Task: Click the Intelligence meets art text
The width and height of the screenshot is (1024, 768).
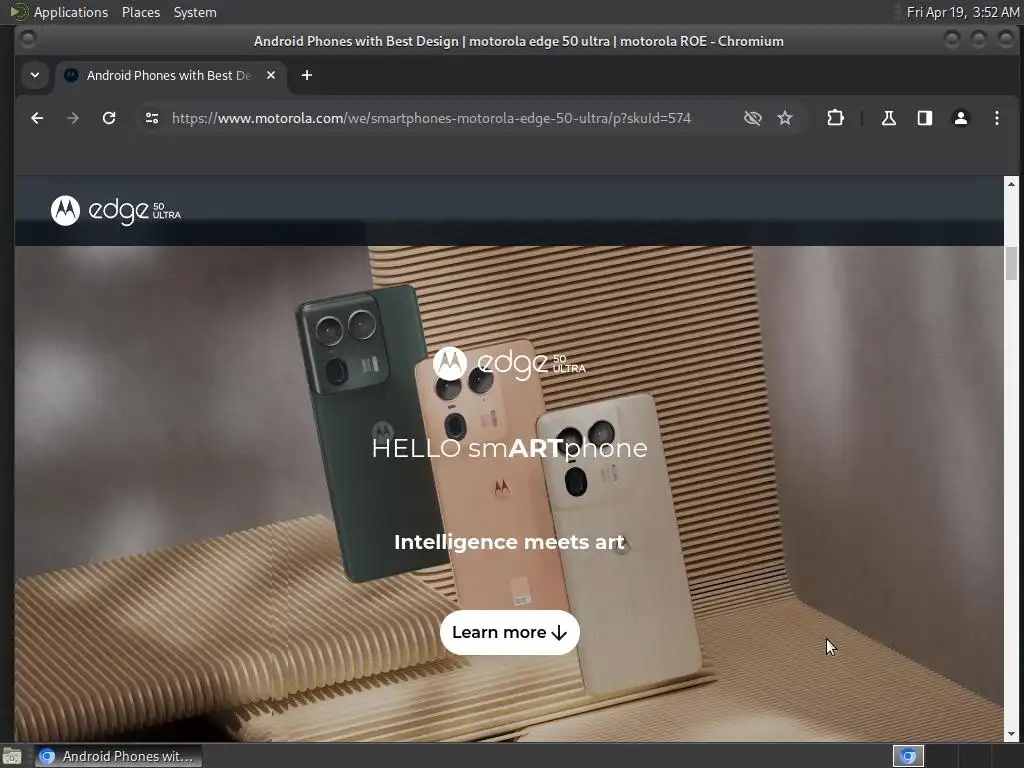Action: pos(509,542)
